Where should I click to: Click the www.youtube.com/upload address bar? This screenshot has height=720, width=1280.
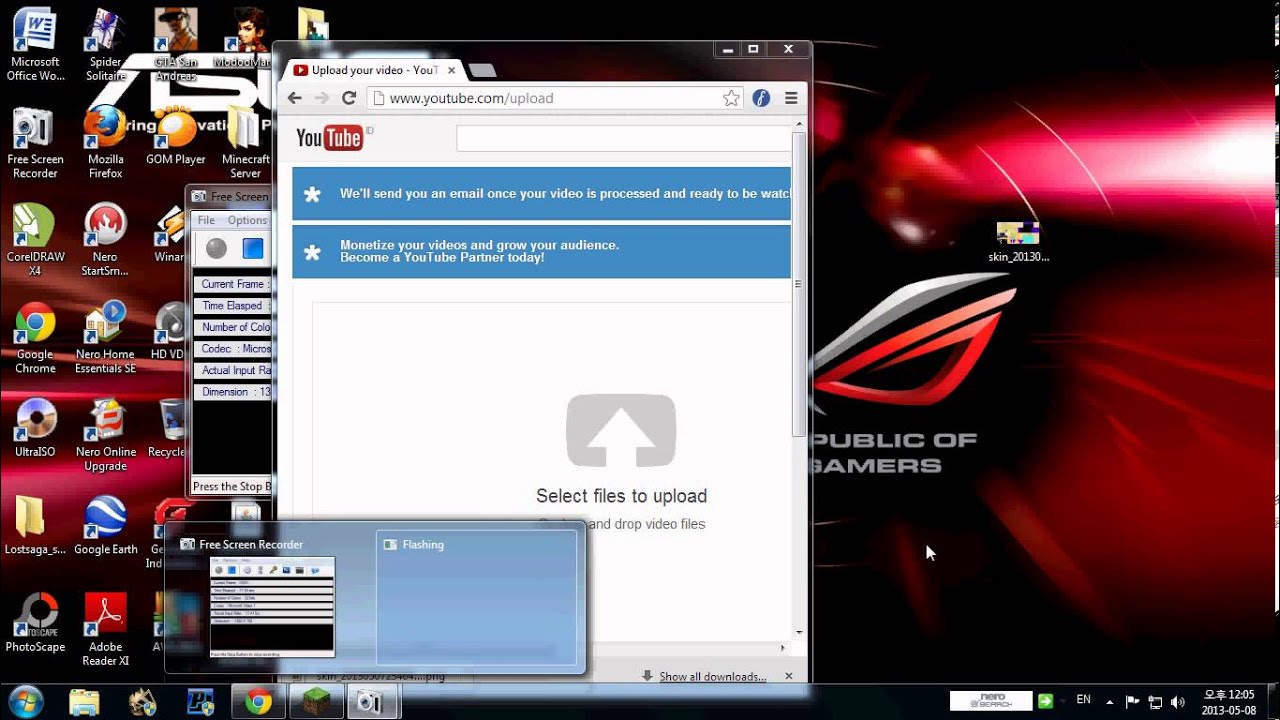(x=555, y=98)
